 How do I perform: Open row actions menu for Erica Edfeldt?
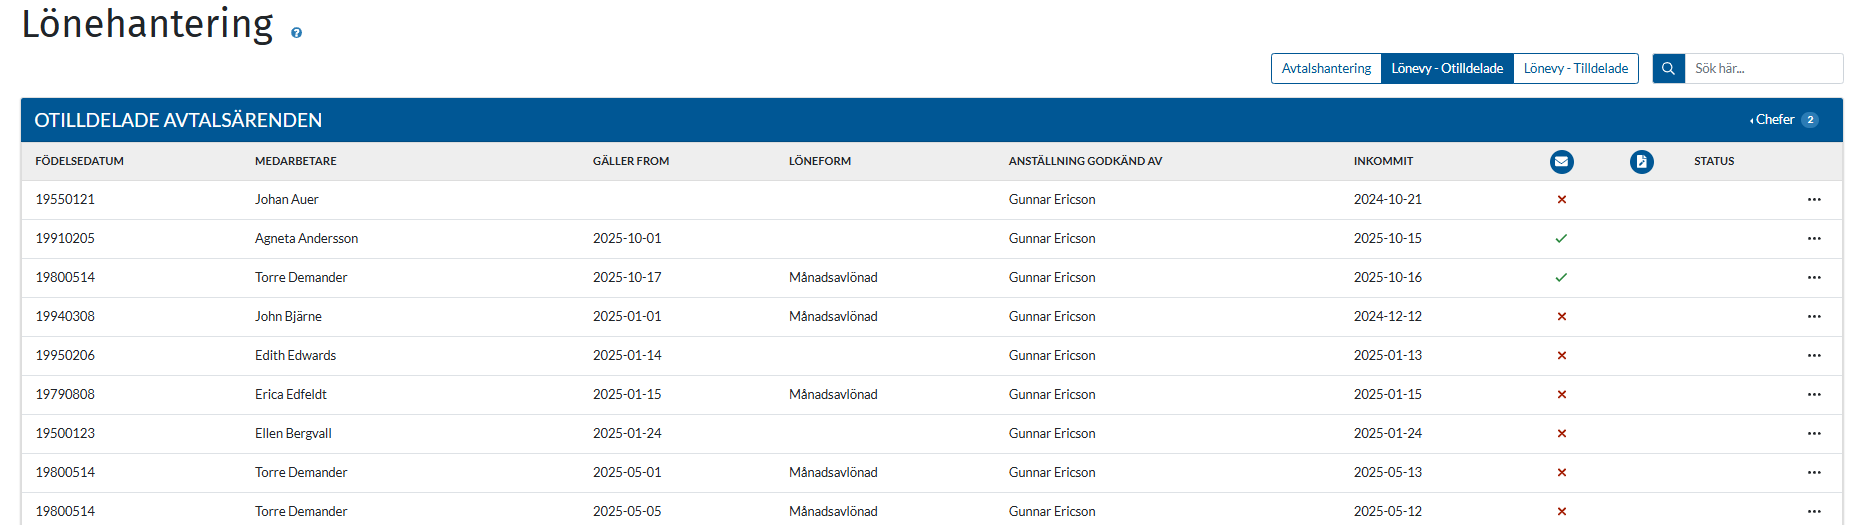tap(1814, 395)
